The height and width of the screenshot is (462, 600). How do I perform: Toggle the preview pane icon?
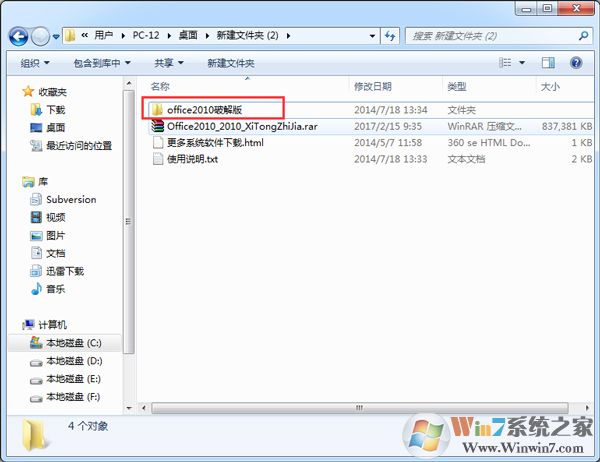[548, 62]
